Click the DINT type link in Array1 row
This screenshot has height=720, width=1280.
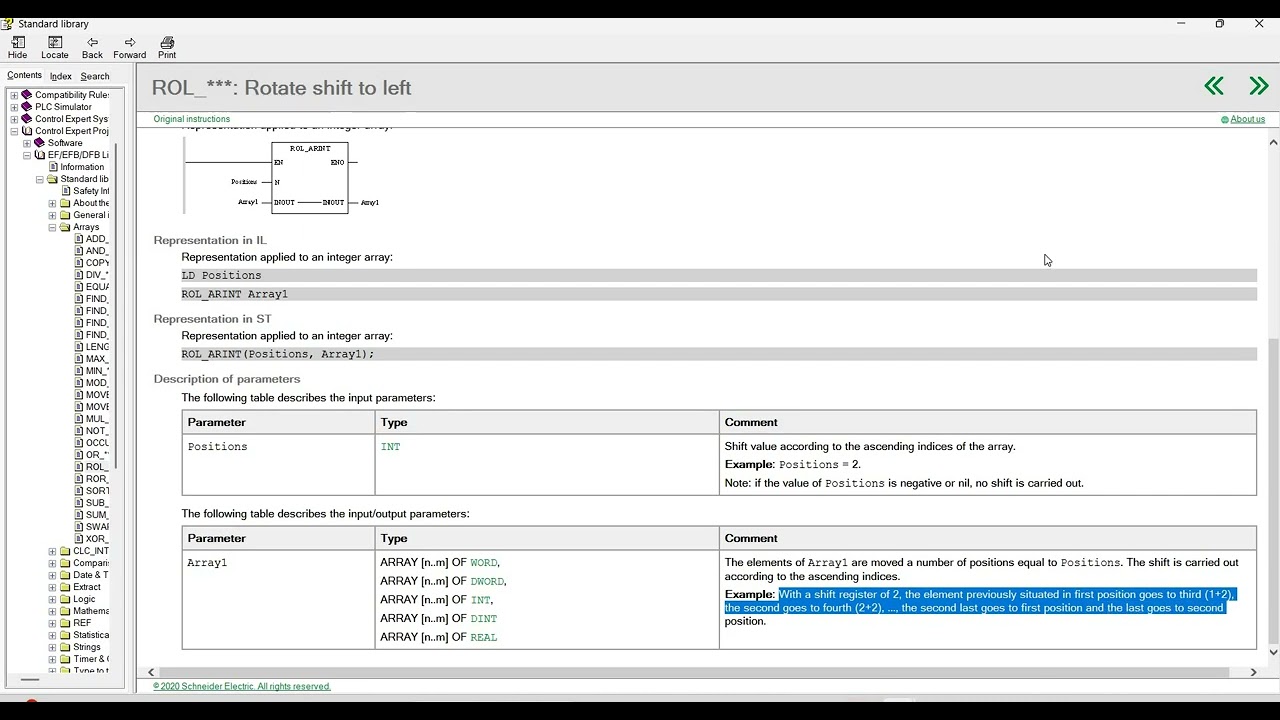(x=484, y=619)
